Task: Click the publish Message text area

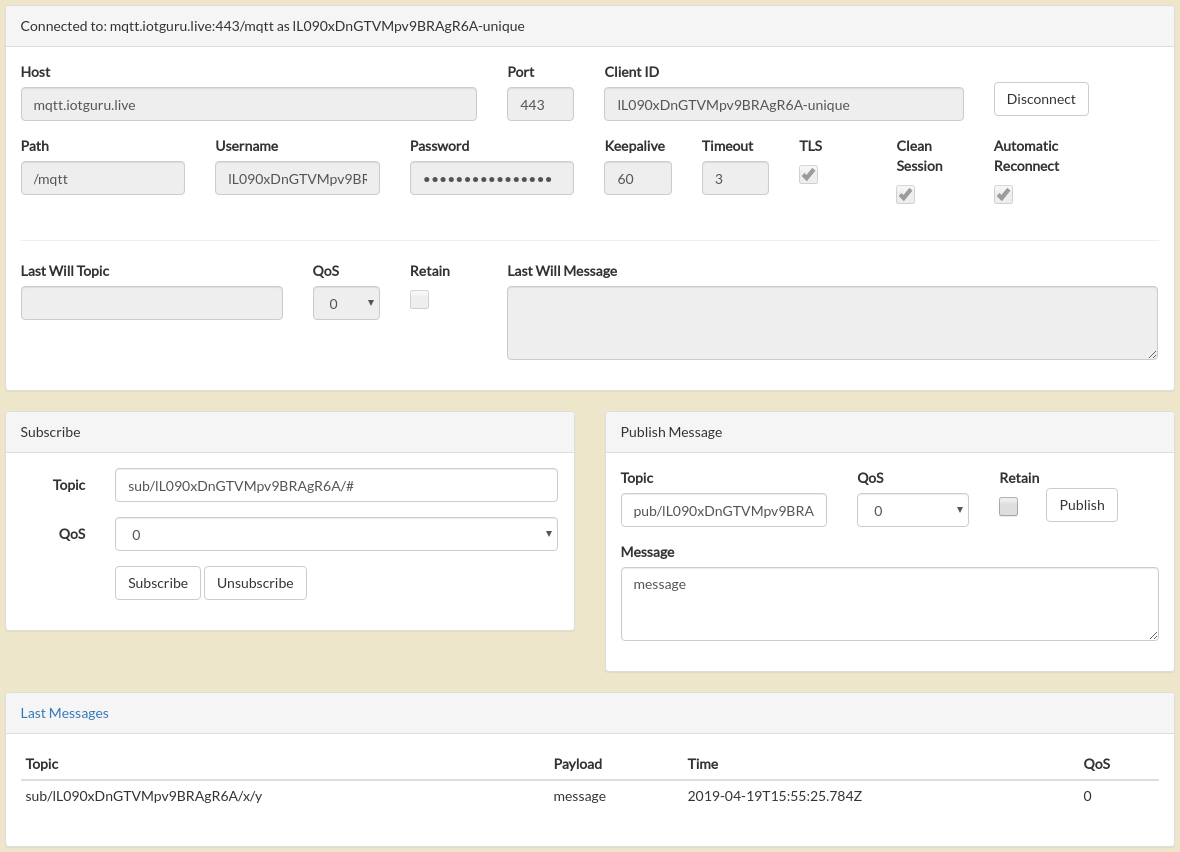Action: [889, 604]
